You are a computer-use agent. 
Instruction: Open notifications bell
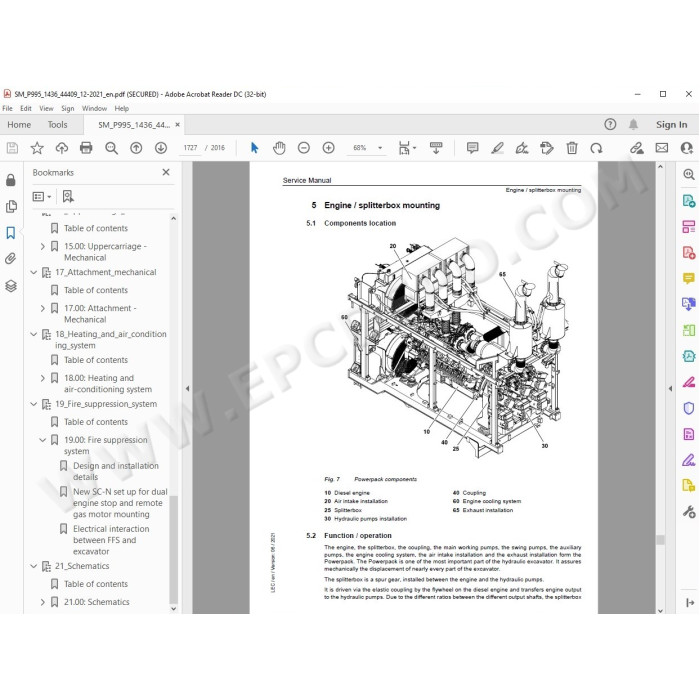633,125
